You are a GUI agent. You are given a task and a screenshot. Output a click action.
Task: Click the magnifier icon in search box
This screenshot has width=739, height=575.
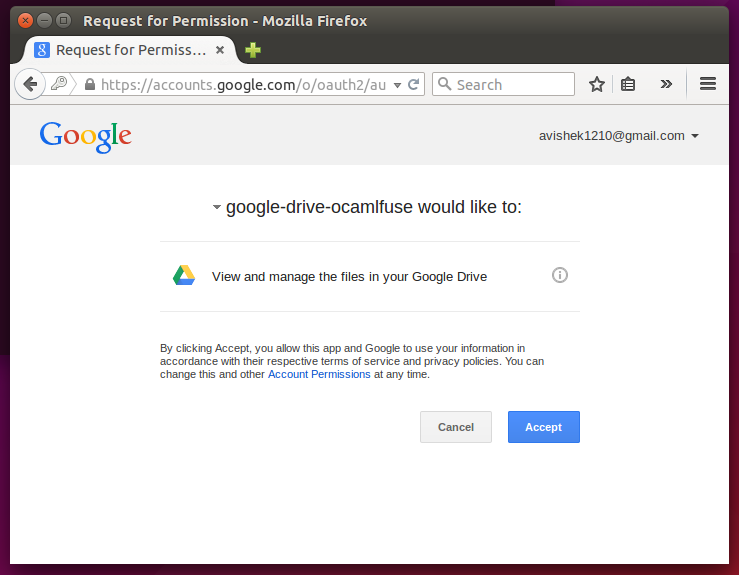(444, 84)
